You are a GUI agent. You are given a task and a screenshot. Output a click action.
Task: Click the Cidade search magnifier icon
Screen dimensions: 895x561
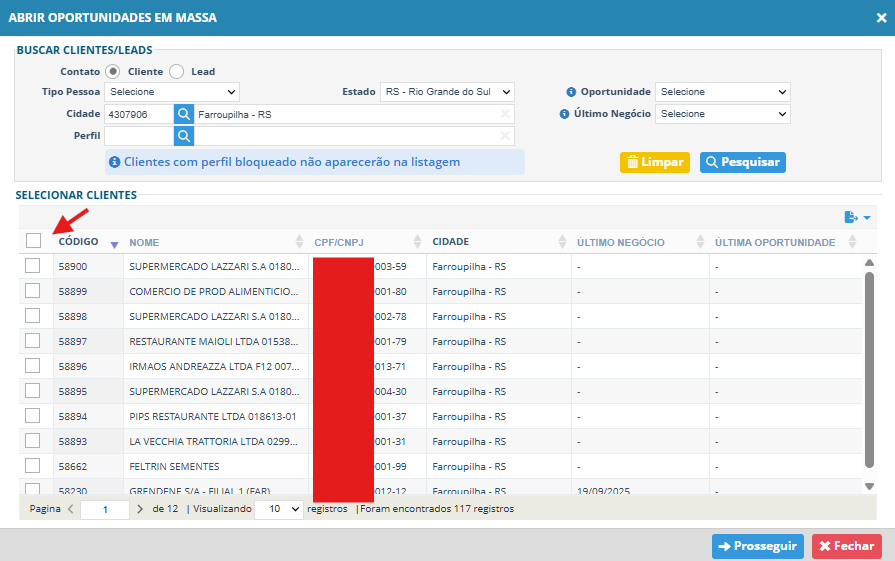point(184,114)
